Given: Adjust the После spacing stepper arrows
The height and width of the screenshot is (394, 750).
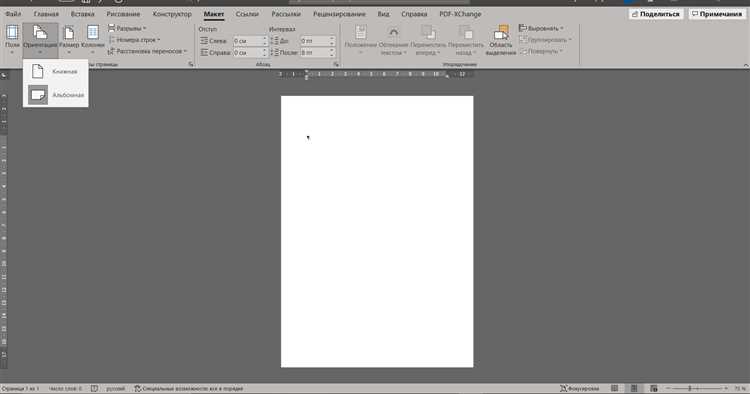Looking at the screenshot, I should click(332, 53).
